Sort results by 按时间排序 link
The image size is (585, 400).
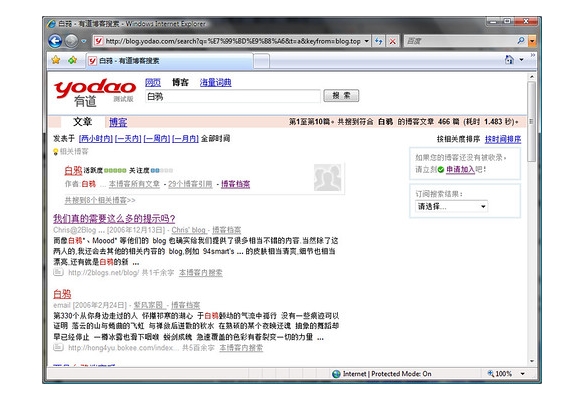[503, 139]
